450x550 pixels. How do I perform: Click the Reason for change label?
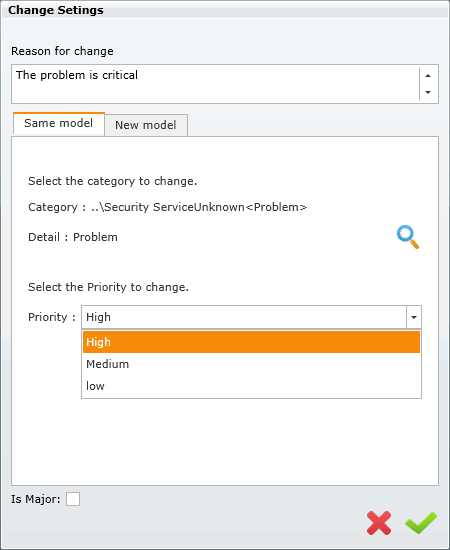coord(62,51)
